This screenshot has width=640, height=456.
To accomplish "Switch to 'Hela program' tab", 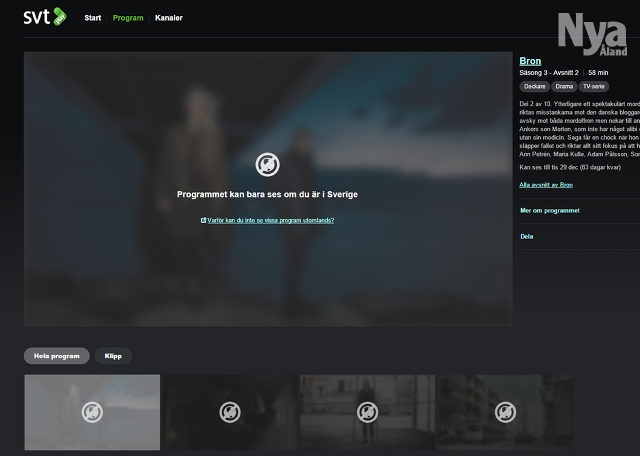I will (x=57, y=356).
